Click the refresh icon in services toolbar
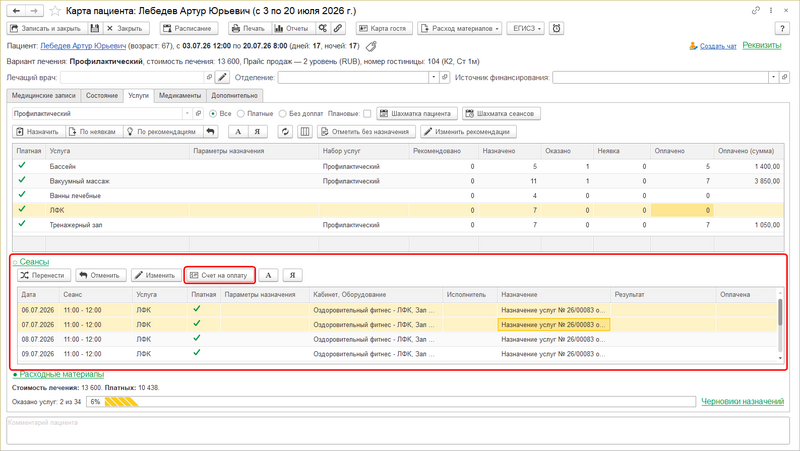The image size is (800, 451). (285, 132)
